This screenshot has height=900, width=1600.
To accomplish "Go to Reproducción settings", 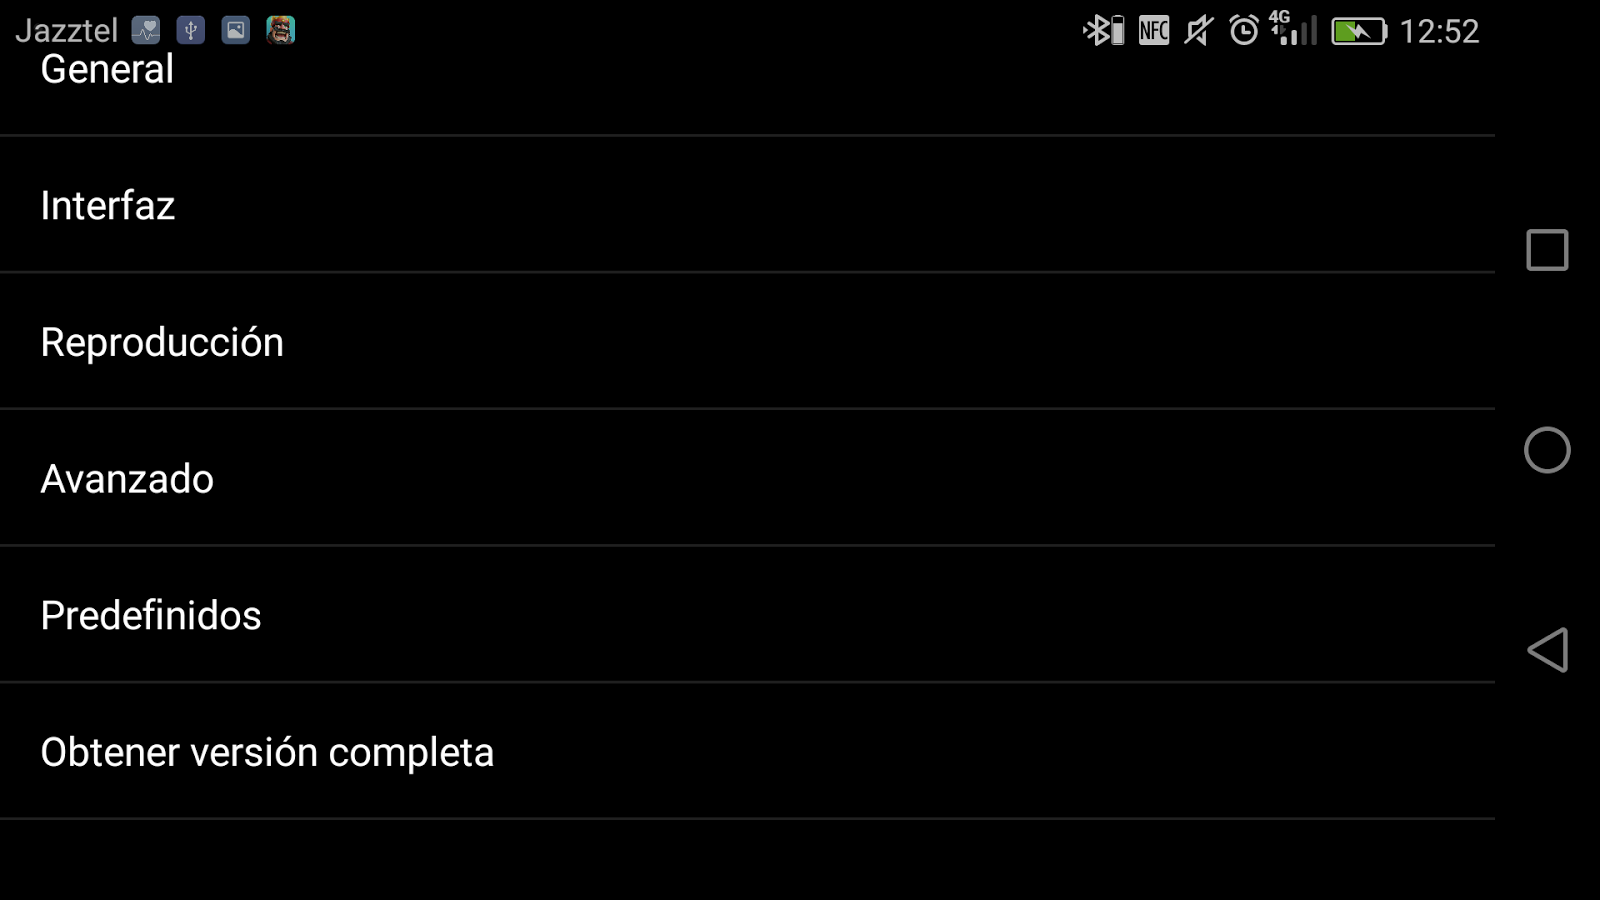I will pyautogui.click(x=162, y=343).
